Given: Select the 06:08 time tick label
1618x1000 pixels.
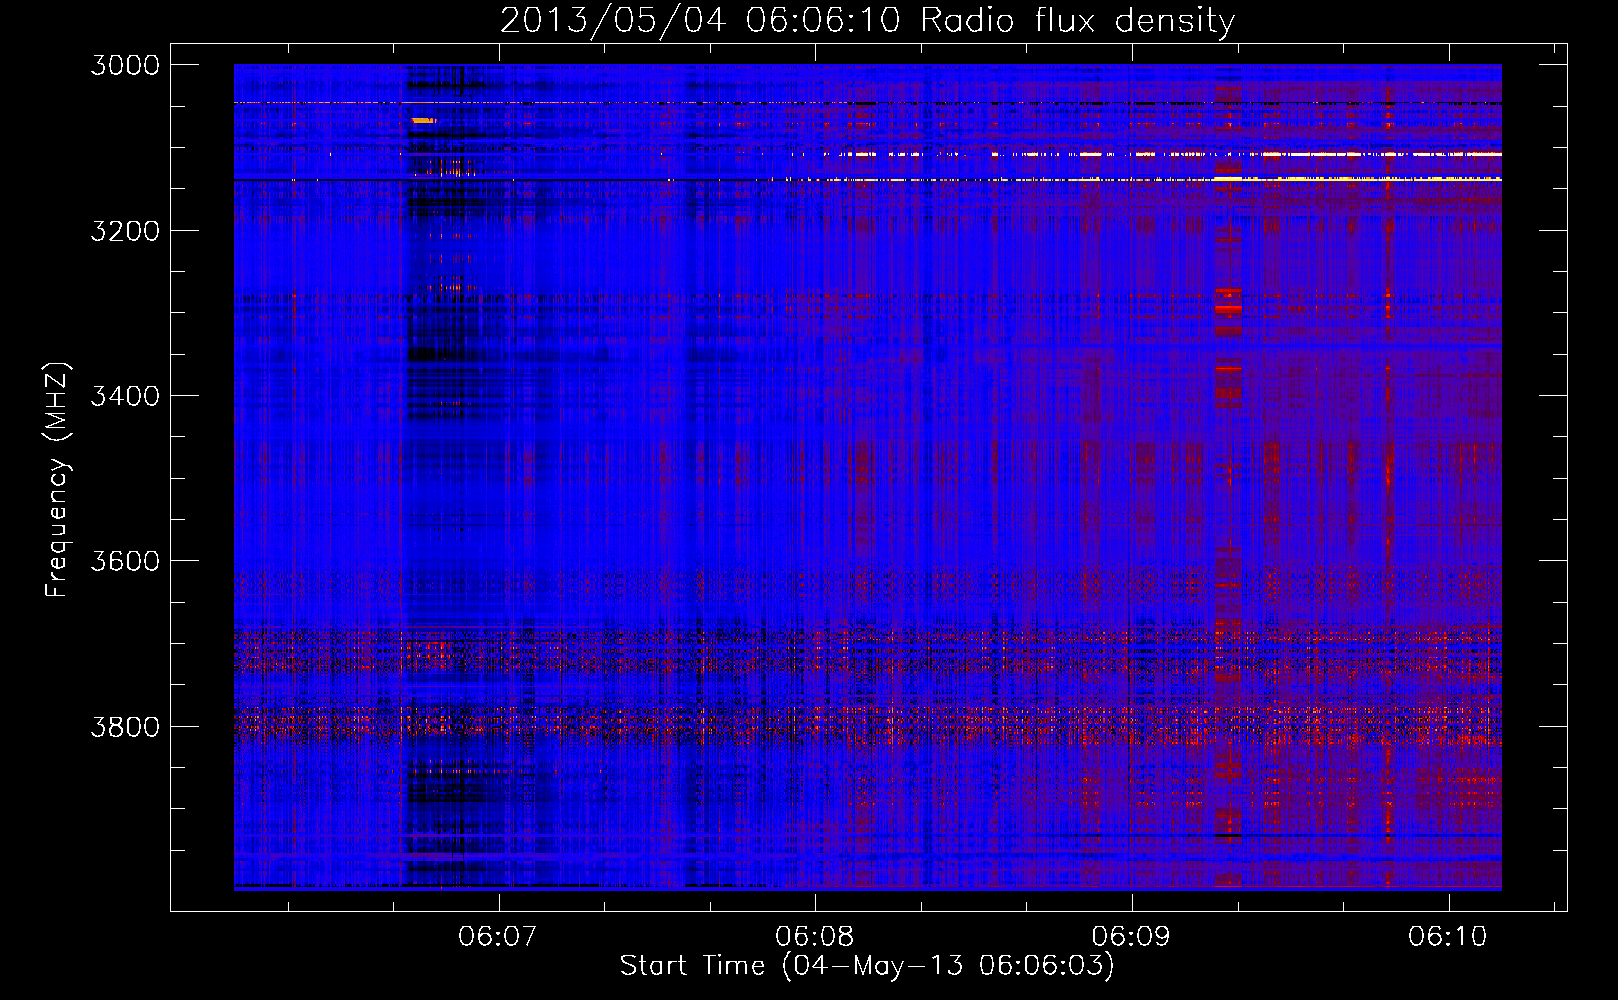Looking at the screenshot, I should tap(814, 936).
